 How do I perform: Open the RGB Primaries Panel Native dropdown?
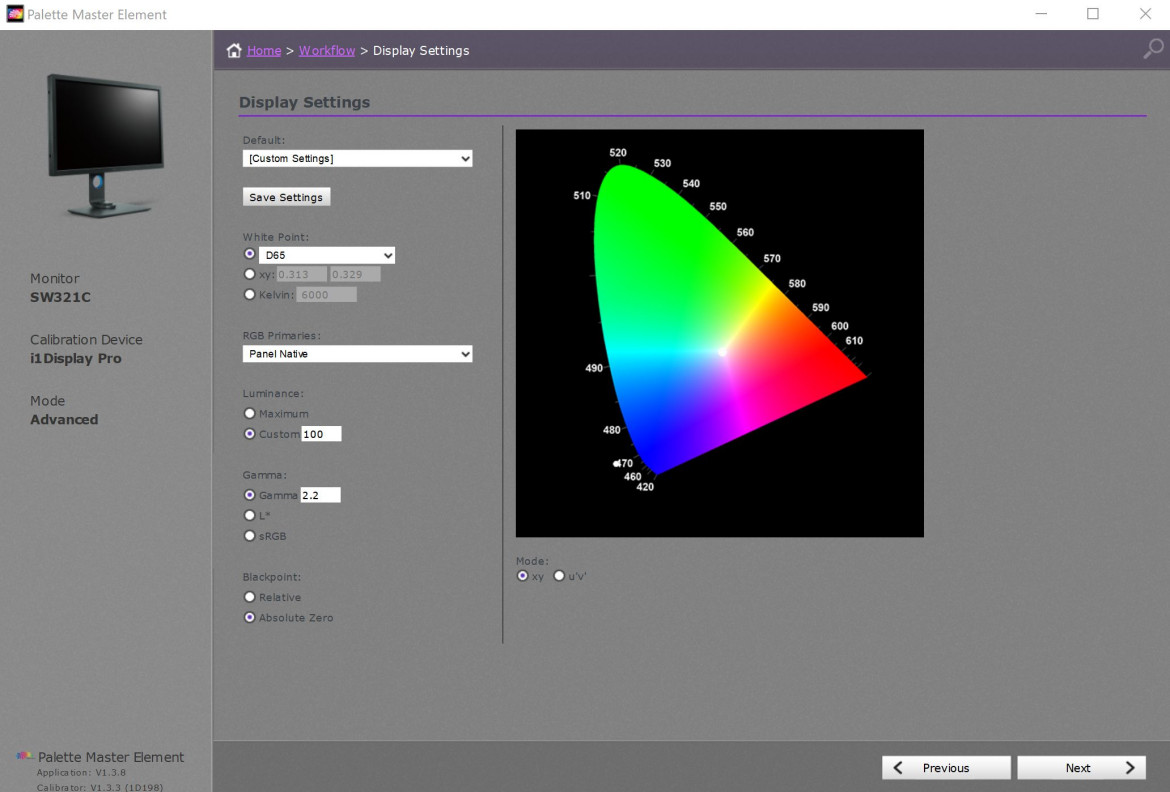pyautogui.click(x=357, y=354)
